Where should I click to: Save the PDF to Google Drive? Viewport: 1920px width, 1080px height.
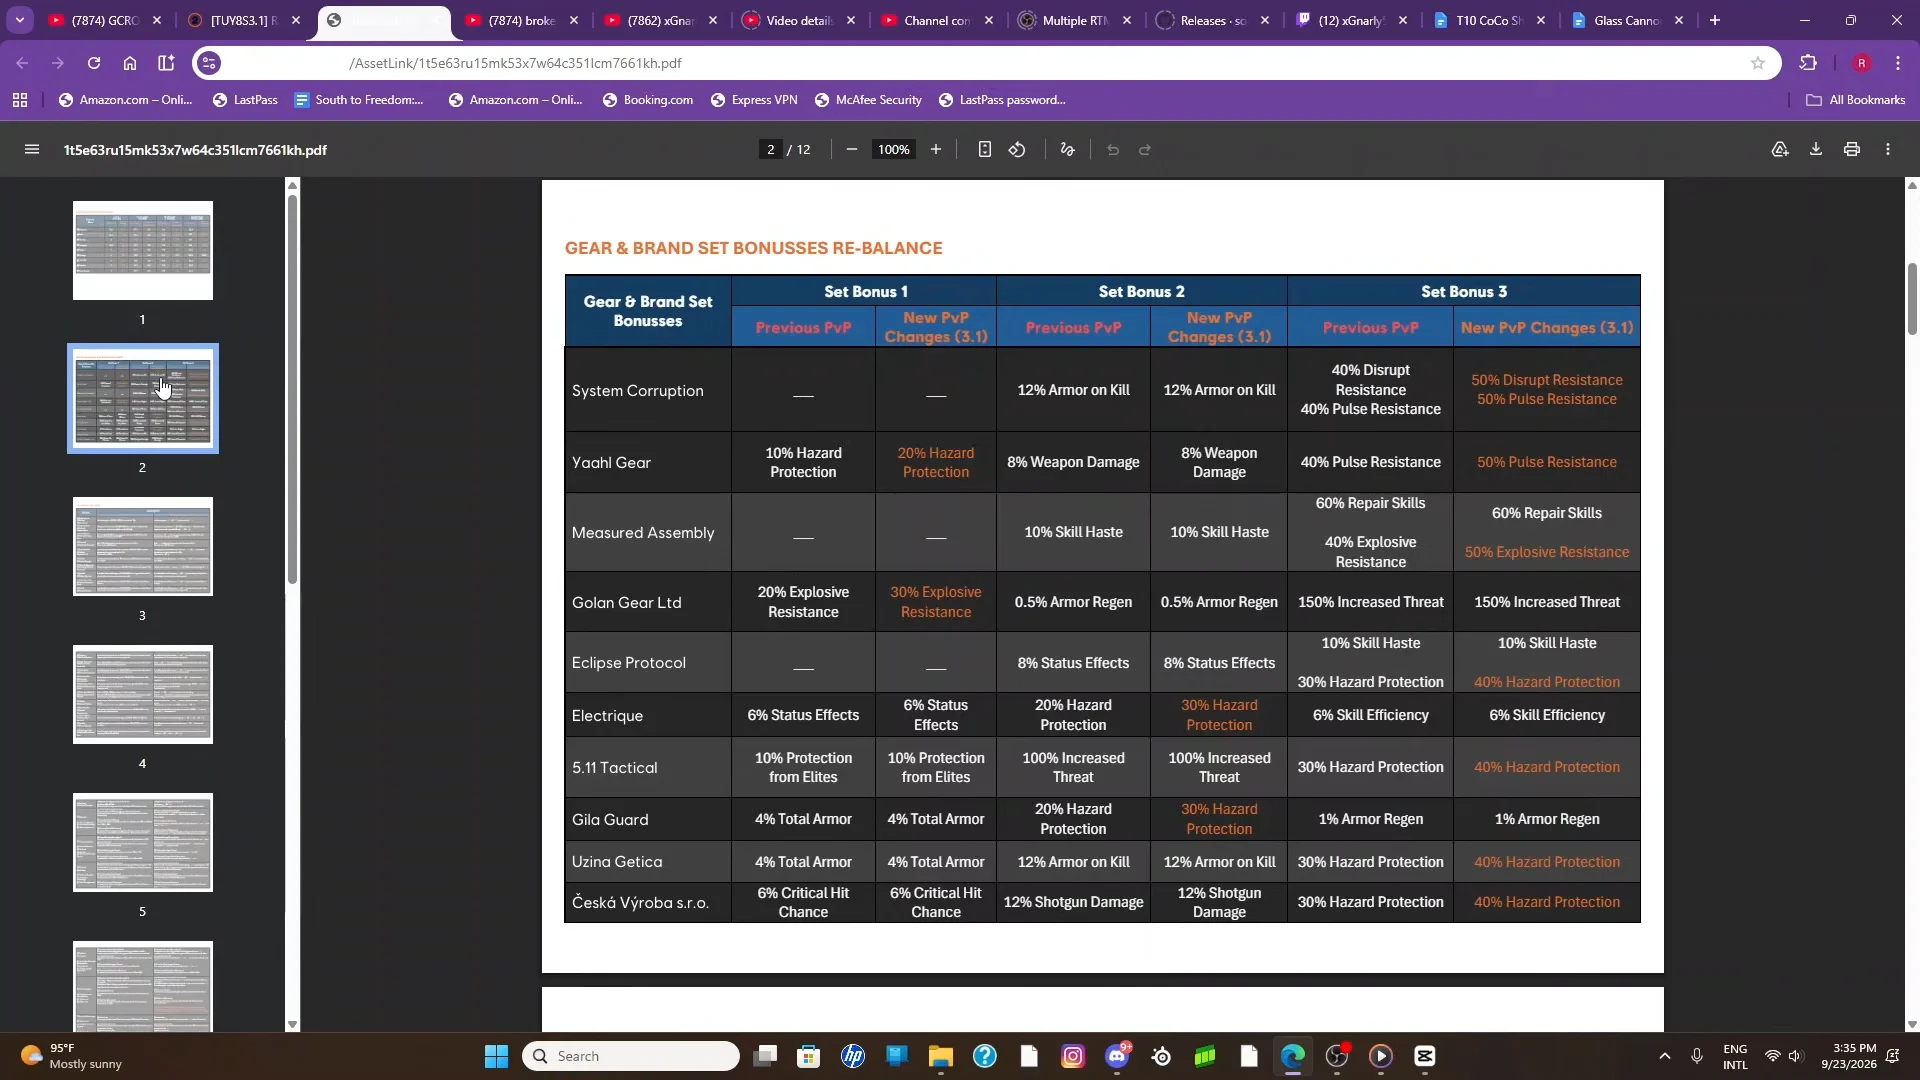tap(1780, 150)
